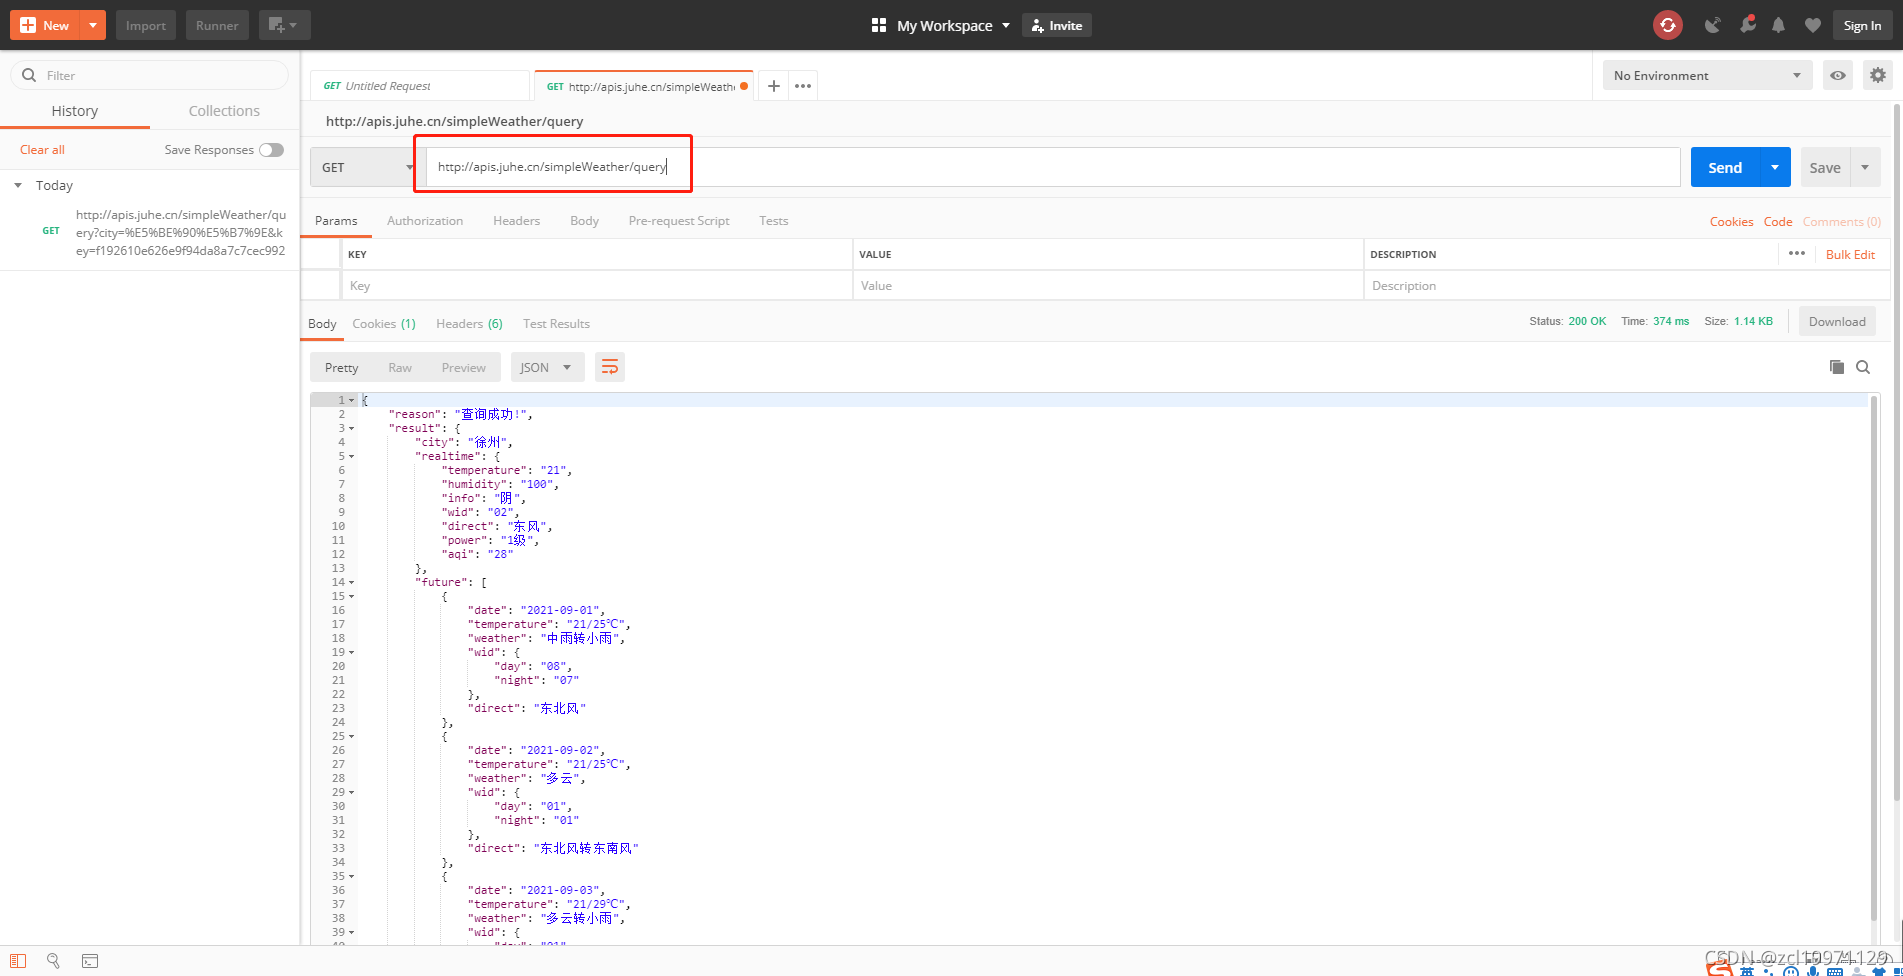
Task: Click the blue Send button
Action: 1725,167
